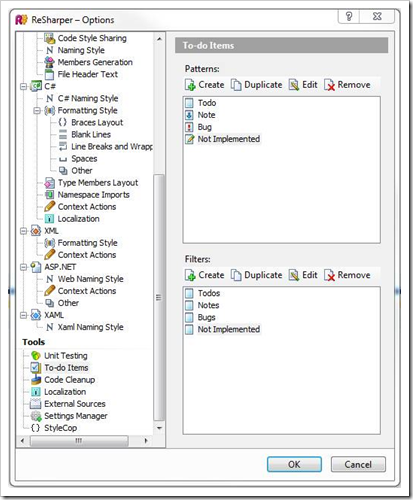Click the Spaces icon in tree

pyautogui.click(x=63, y=159)
